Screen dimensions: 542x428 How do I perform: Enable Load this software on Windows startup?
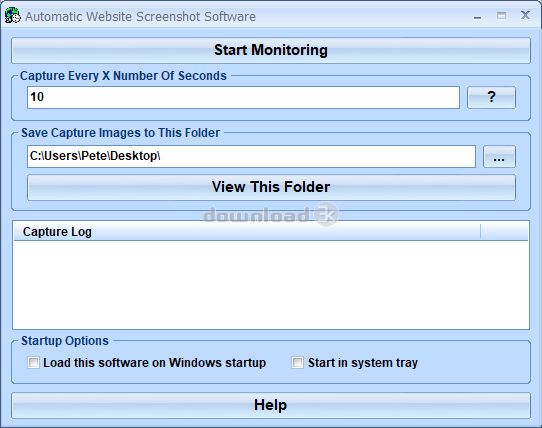pos(33,363)
